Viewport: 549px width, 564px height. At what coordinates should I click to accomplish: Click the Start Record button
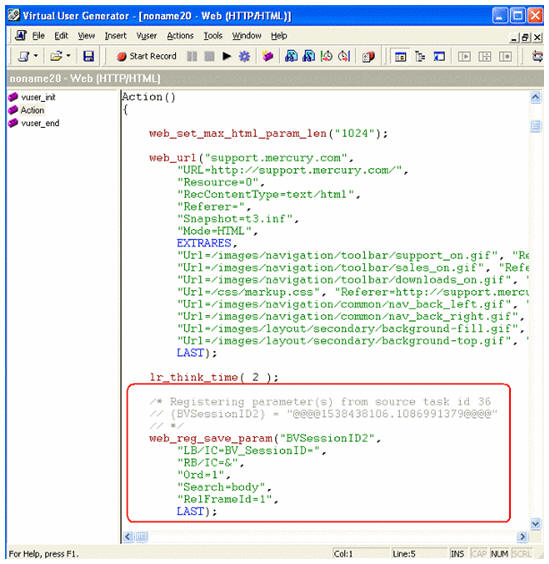click(x=147, y=56)
